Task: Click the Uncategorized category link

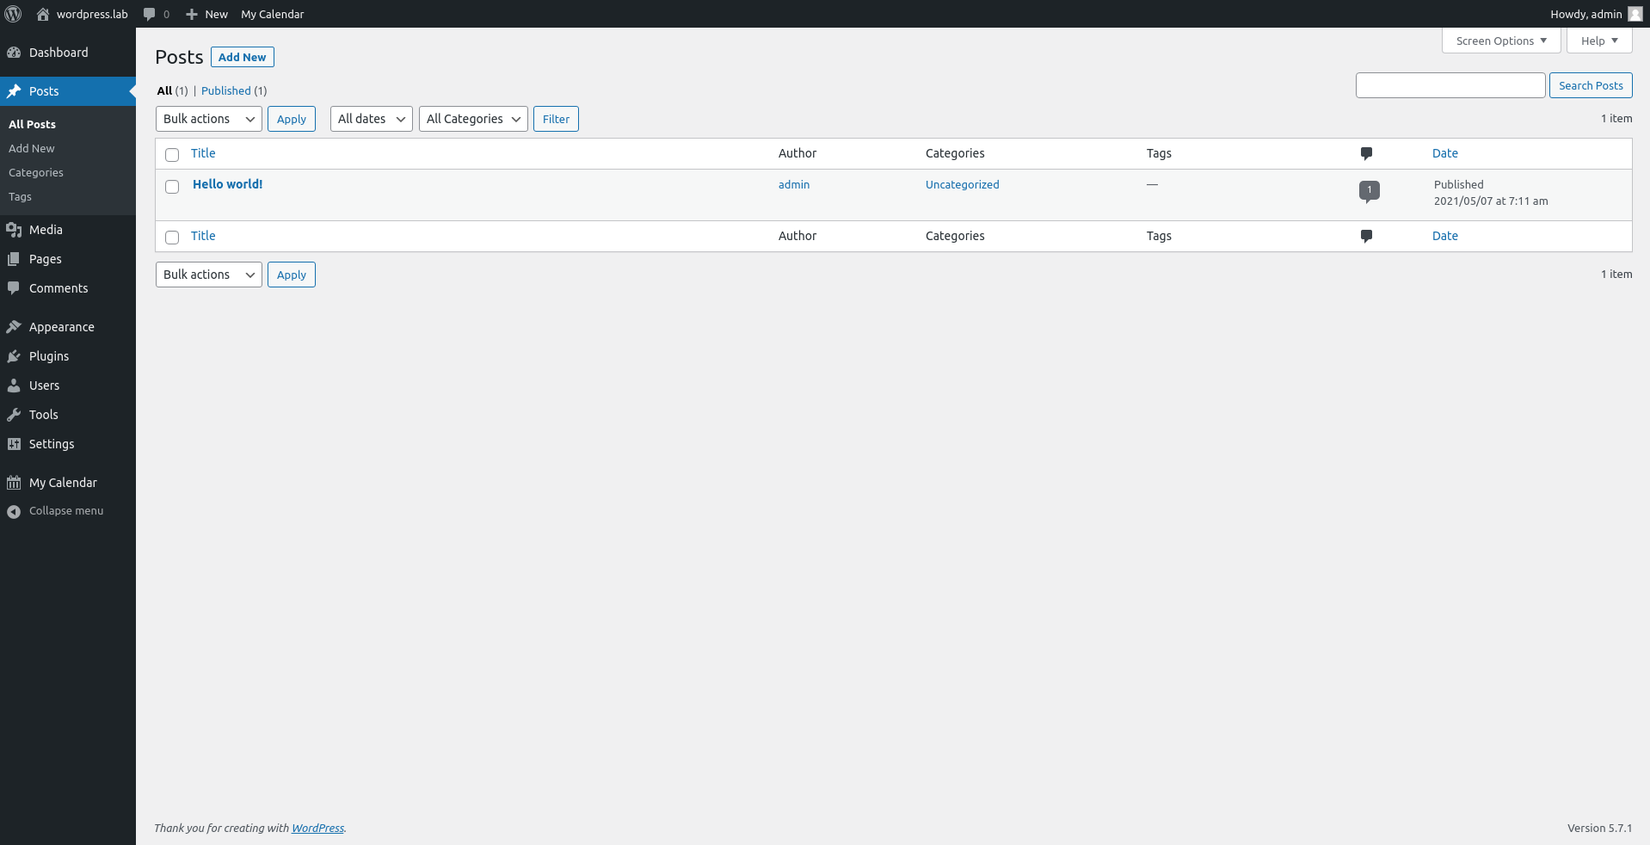Action: point(962,185)
